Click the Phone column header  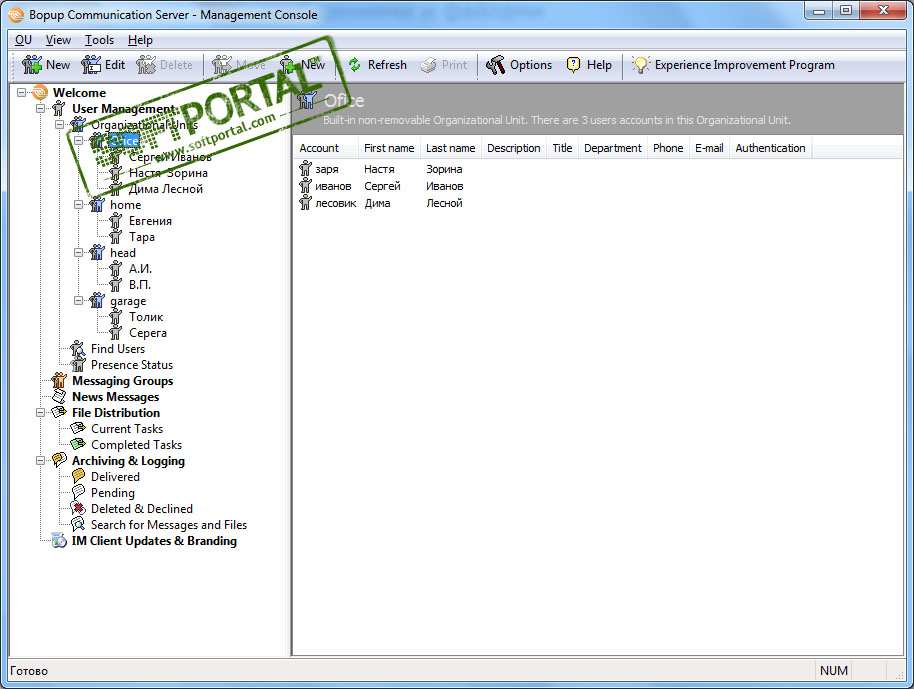click(668, 148)
